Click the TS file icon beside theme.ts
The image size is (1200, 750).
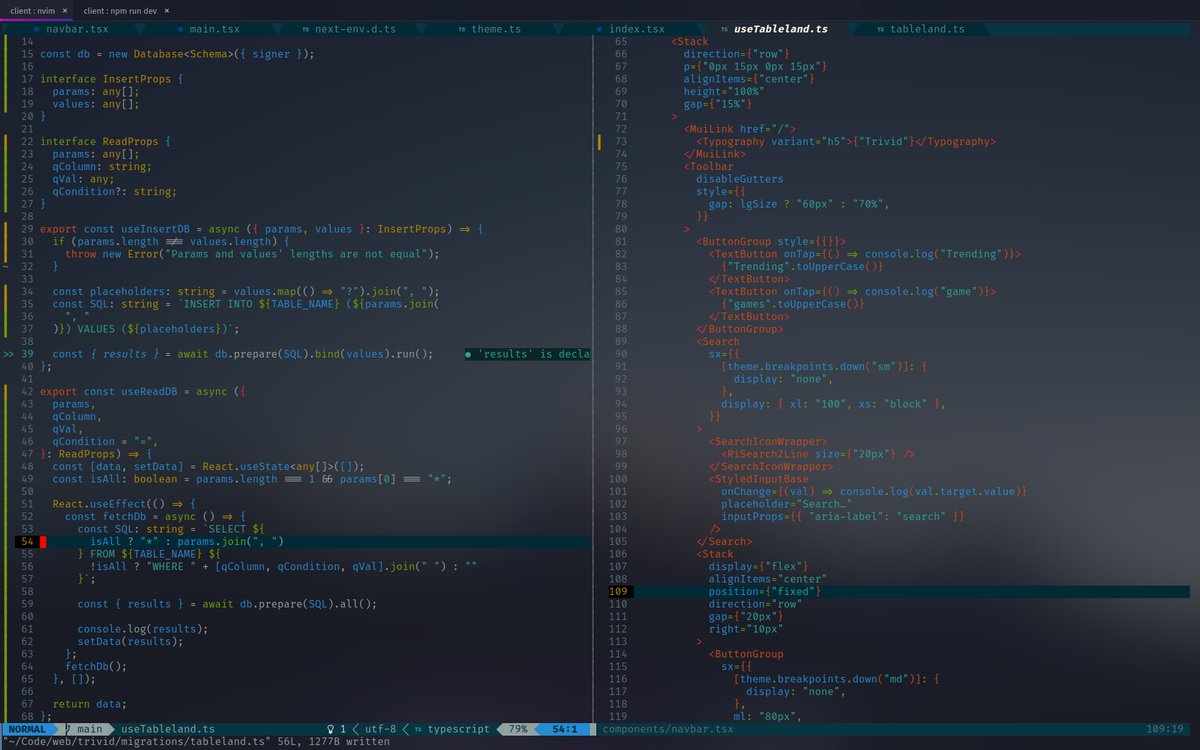point(462,30)
